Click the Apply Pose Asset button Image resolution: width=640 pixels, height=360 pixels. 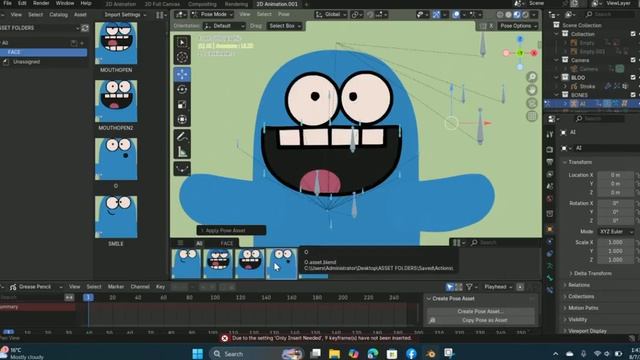(x=231, y=231)
